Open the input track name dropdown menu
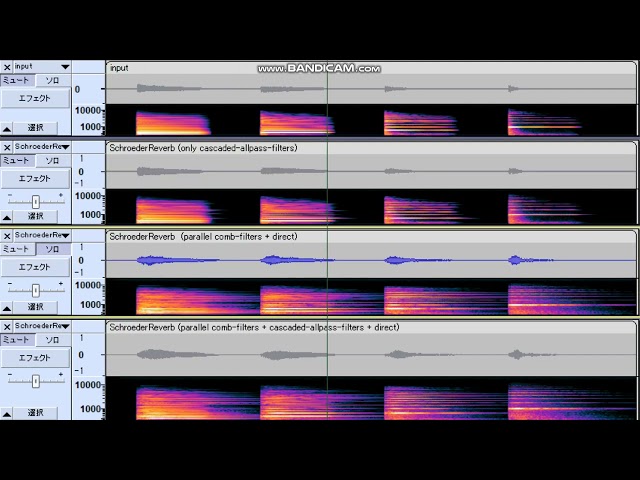 42,67
